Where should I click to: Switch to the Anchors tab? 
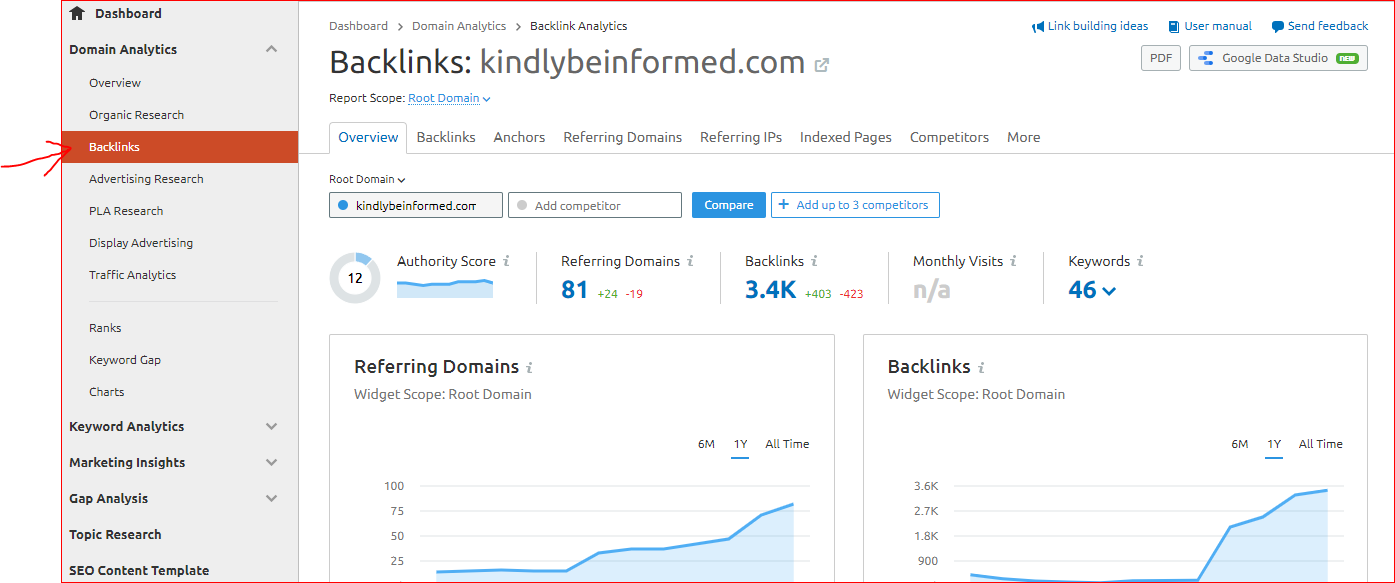[519, 137]
